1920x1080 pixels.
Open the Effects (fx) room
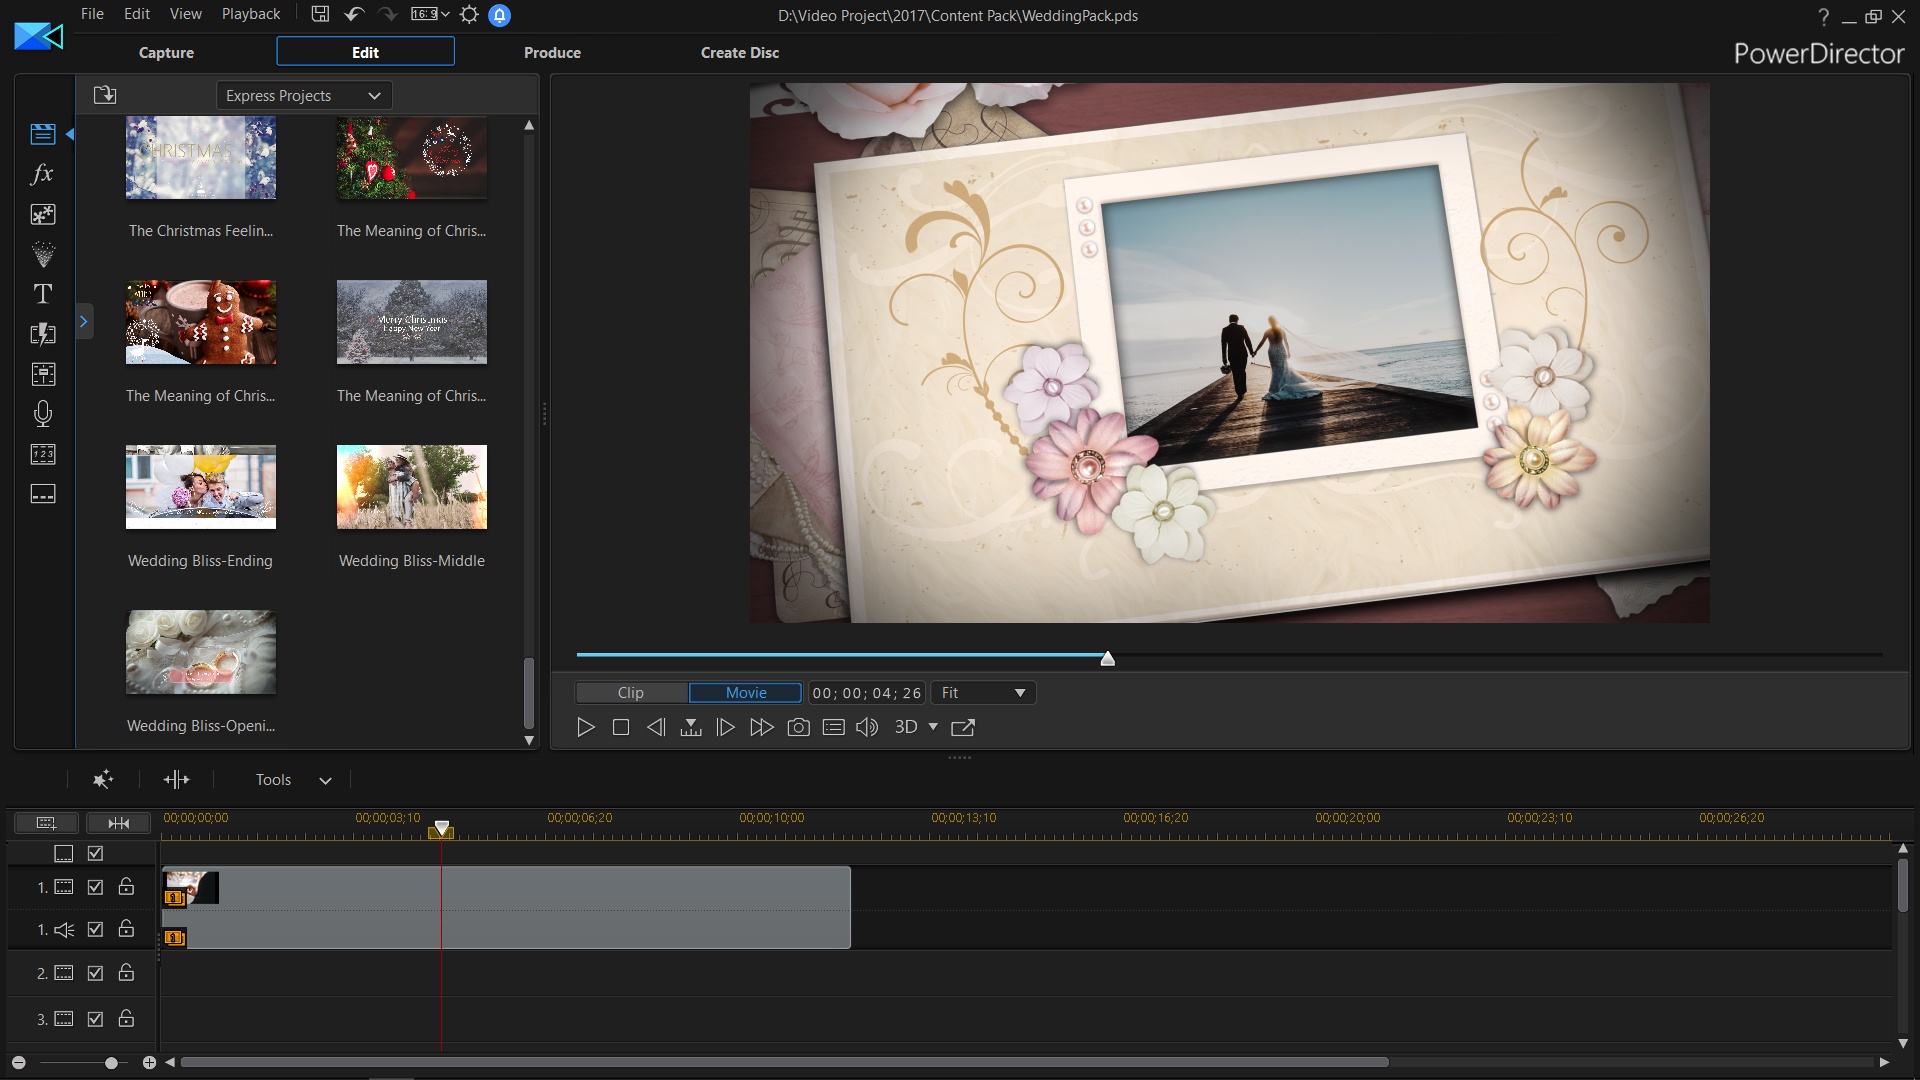(42, 174)
